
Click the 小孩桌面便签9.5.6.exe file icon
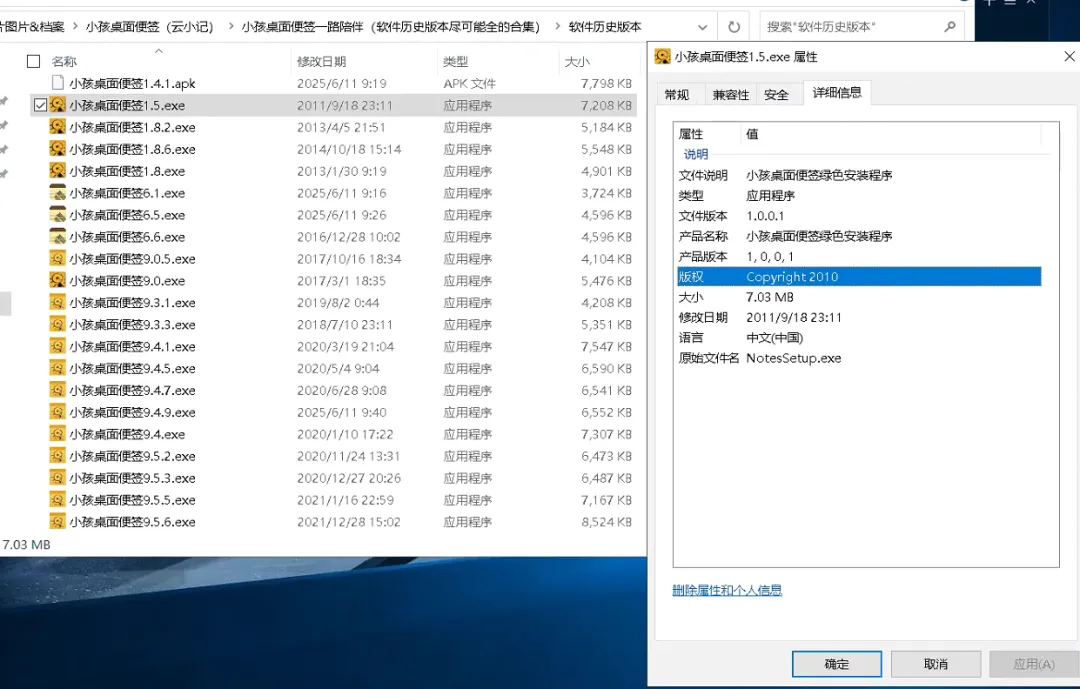pos(58,522)
